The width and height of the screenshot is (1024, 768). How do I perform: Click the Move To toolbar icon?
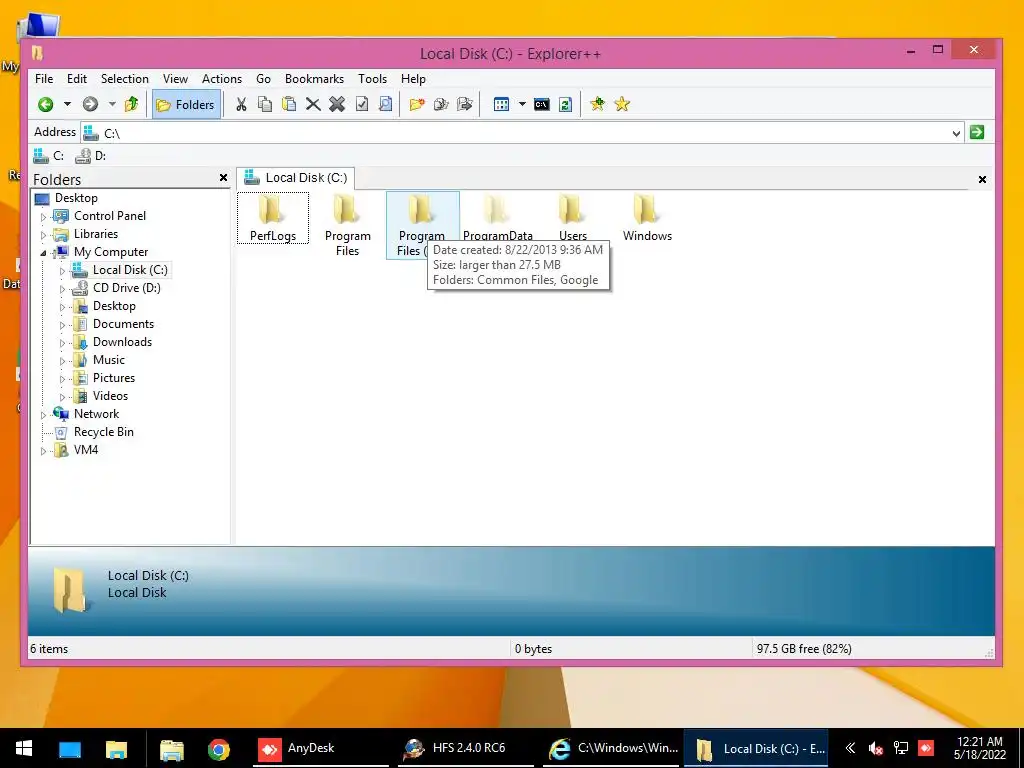point(464,104)
